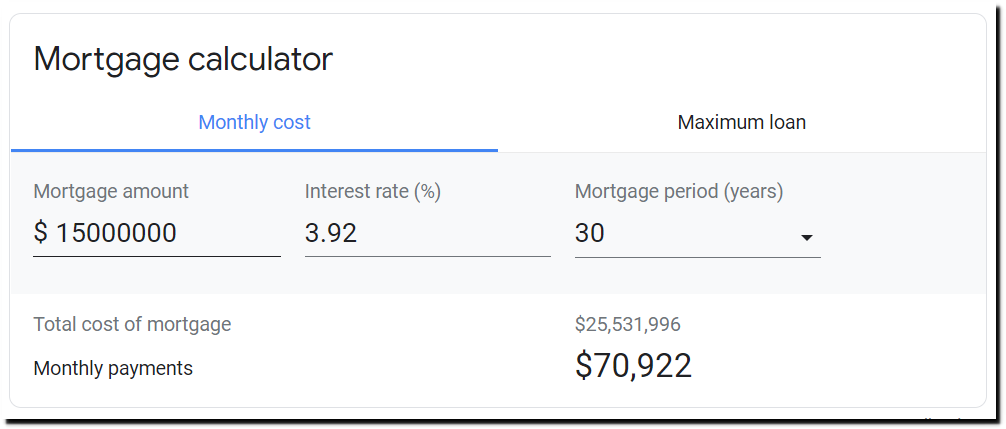Click the Interest rate field showing 3.92
The image size is (1006, 429).
pyautogui.click(x=427, y=233)
